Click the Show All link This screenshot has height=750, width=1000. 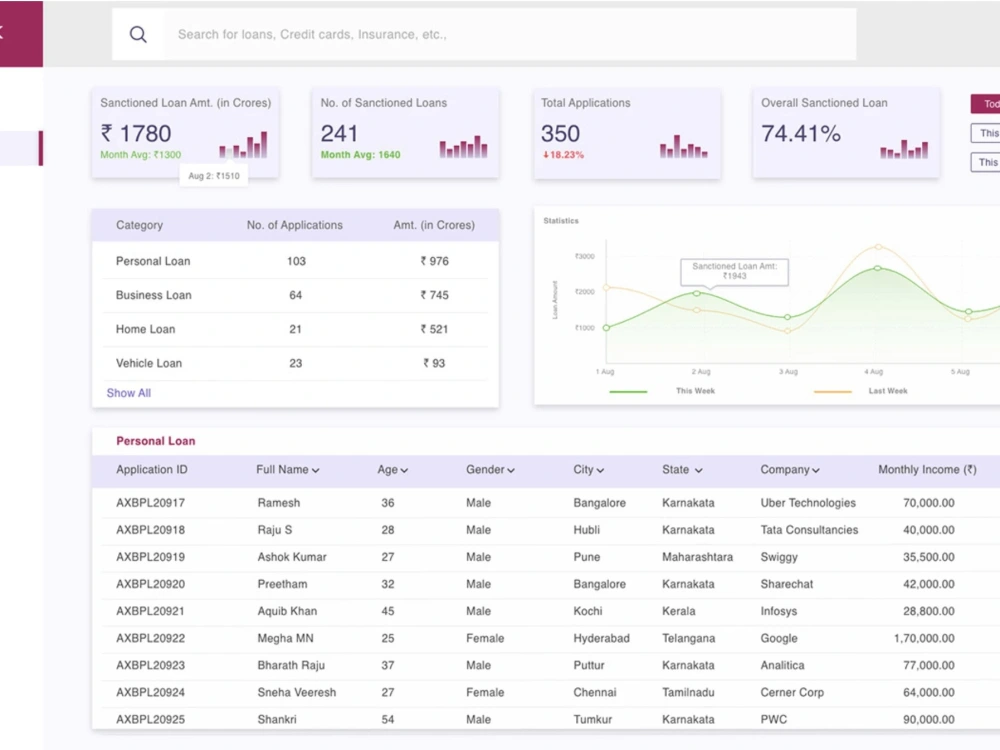point(128,393)
